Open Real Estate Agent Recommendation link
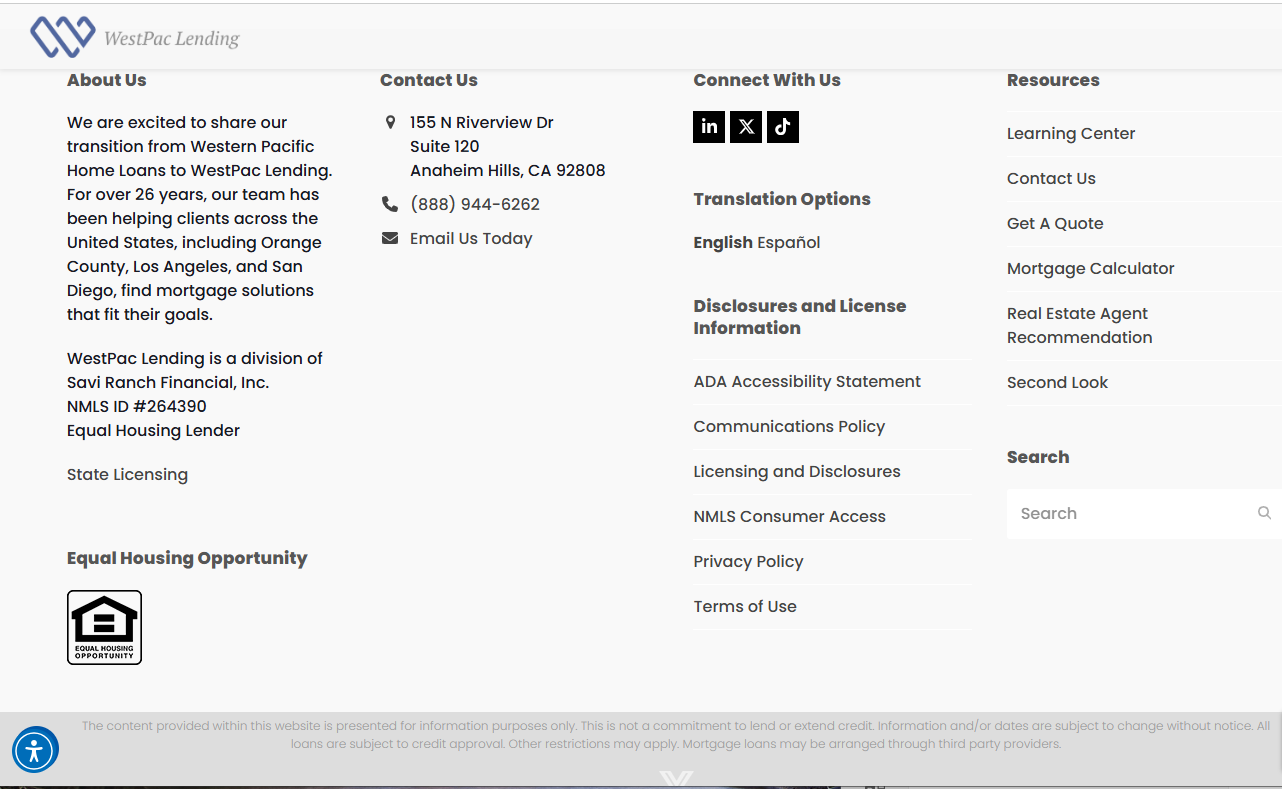Viewport: 1282px width, 789px height. point(1079,325)
